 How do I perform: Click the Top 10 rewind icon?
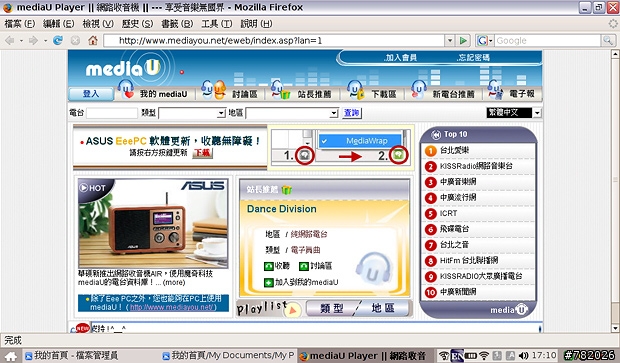pyautogui.click(x=436, y=135)
